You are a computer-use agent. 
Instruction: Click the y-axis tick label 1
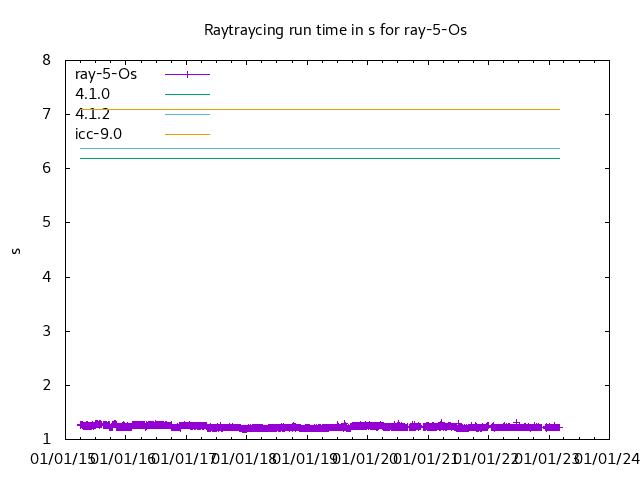[46, 439]
